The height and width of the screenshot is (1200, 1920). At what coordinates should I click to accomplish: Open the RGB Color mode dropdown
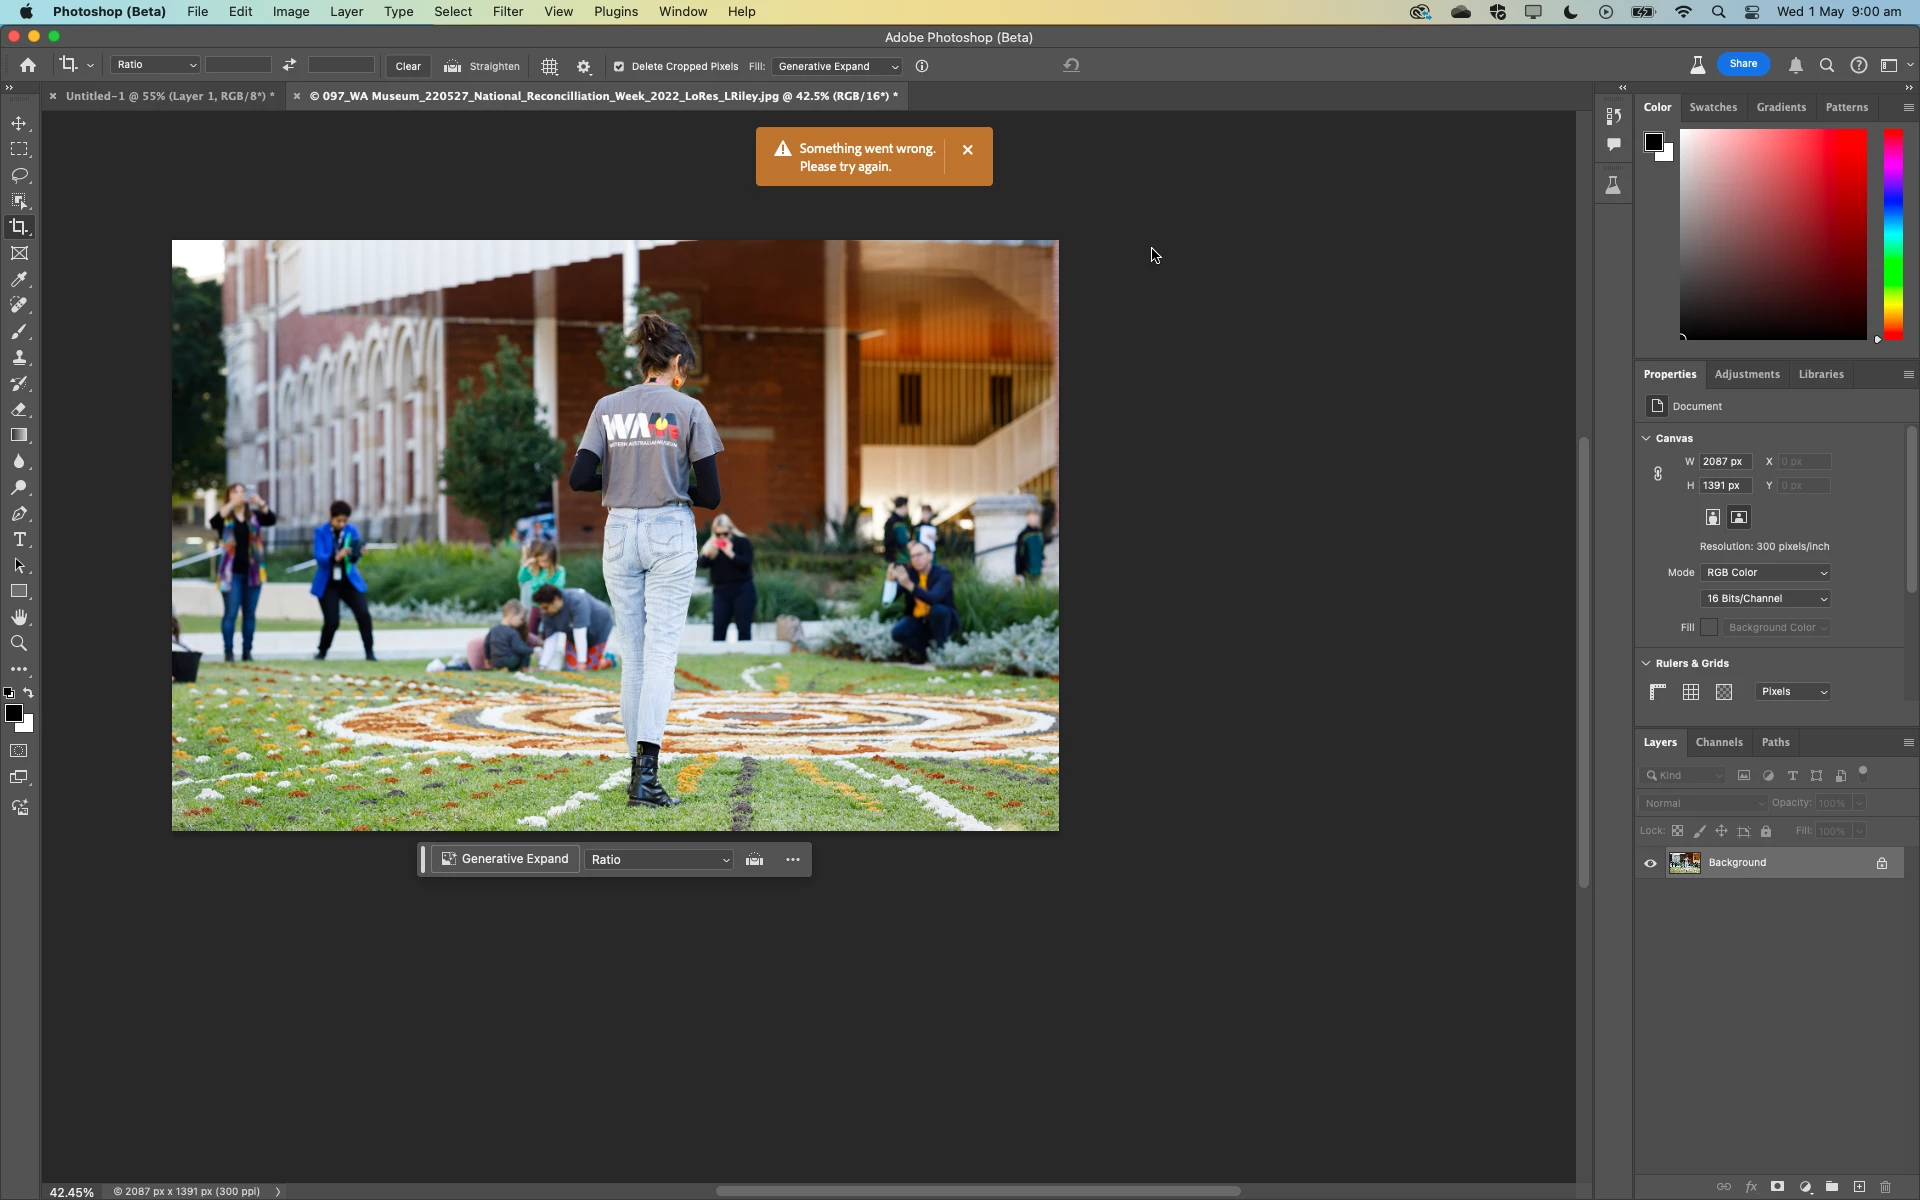[x=1765, y=573]
